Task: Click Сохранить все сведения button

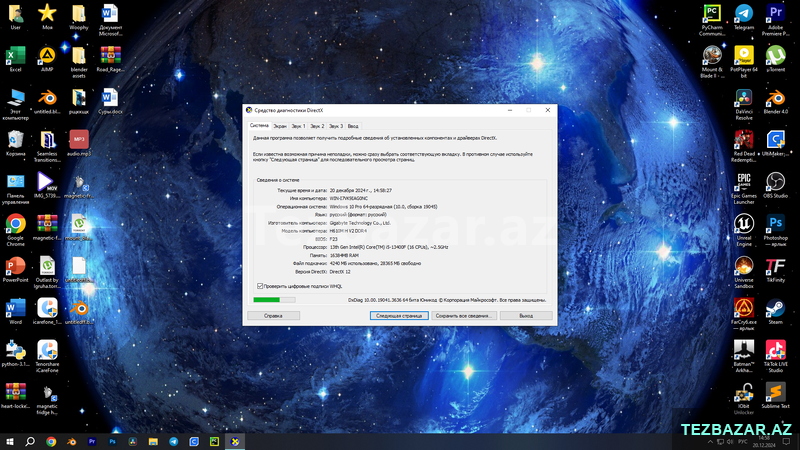Action: (x=464, y=316)
